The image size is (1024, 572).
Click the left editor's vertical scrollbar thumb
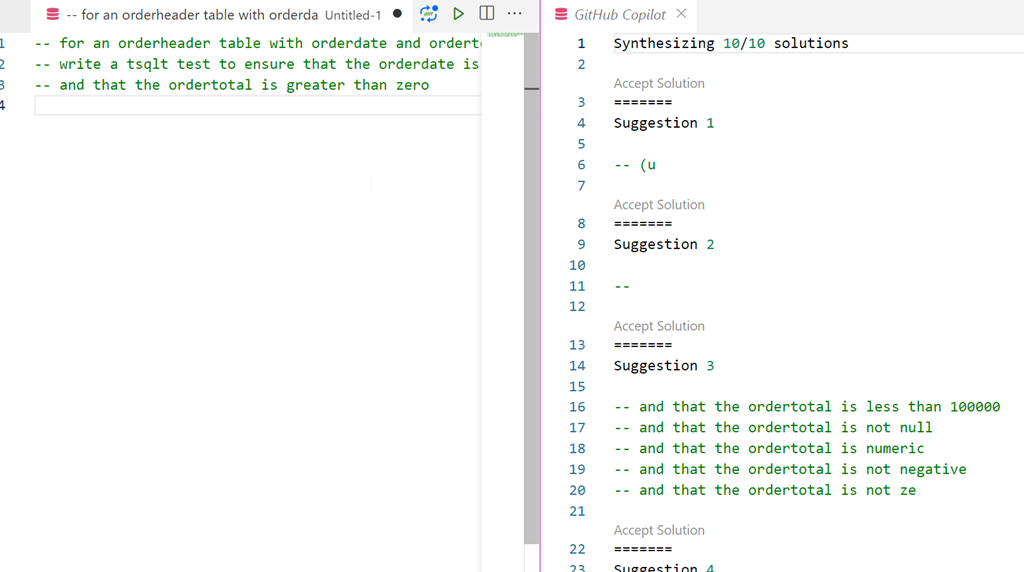[x=531, y=300]
